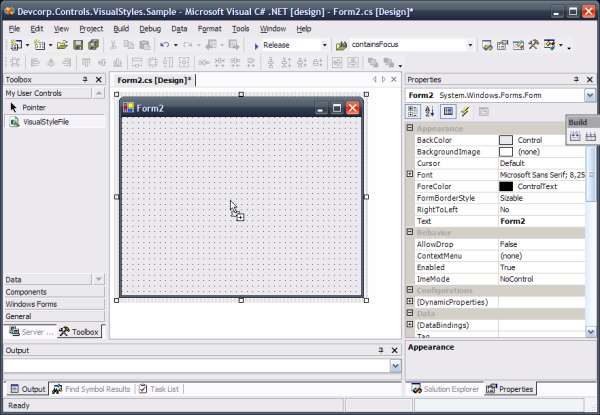600x415 pixels.
Task: Toggle Categorized view in Properties
Action: [413, 112]
